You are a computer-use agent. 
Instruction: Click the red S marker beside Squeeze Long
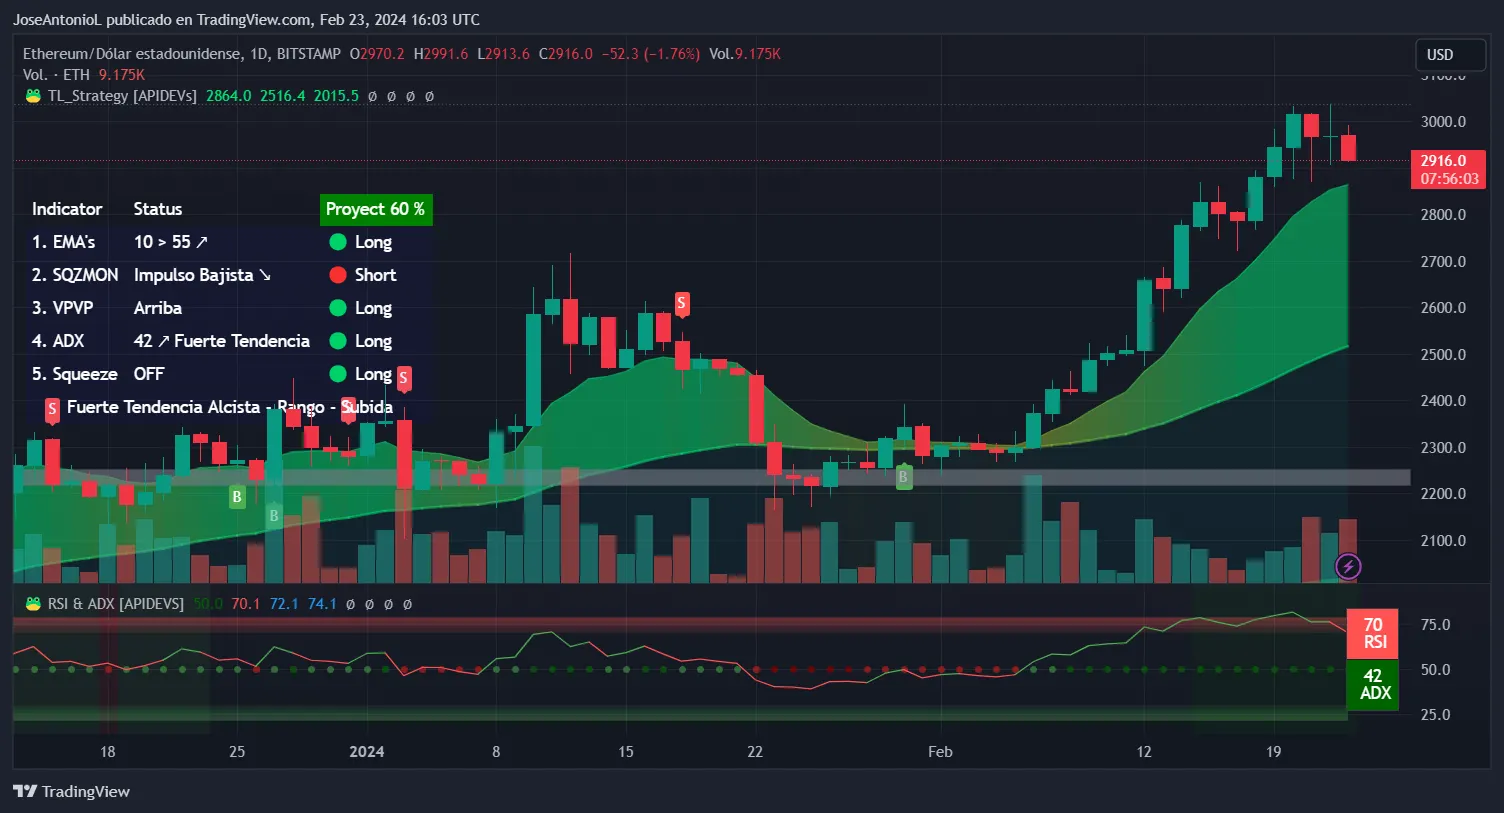tap(404, 378)
